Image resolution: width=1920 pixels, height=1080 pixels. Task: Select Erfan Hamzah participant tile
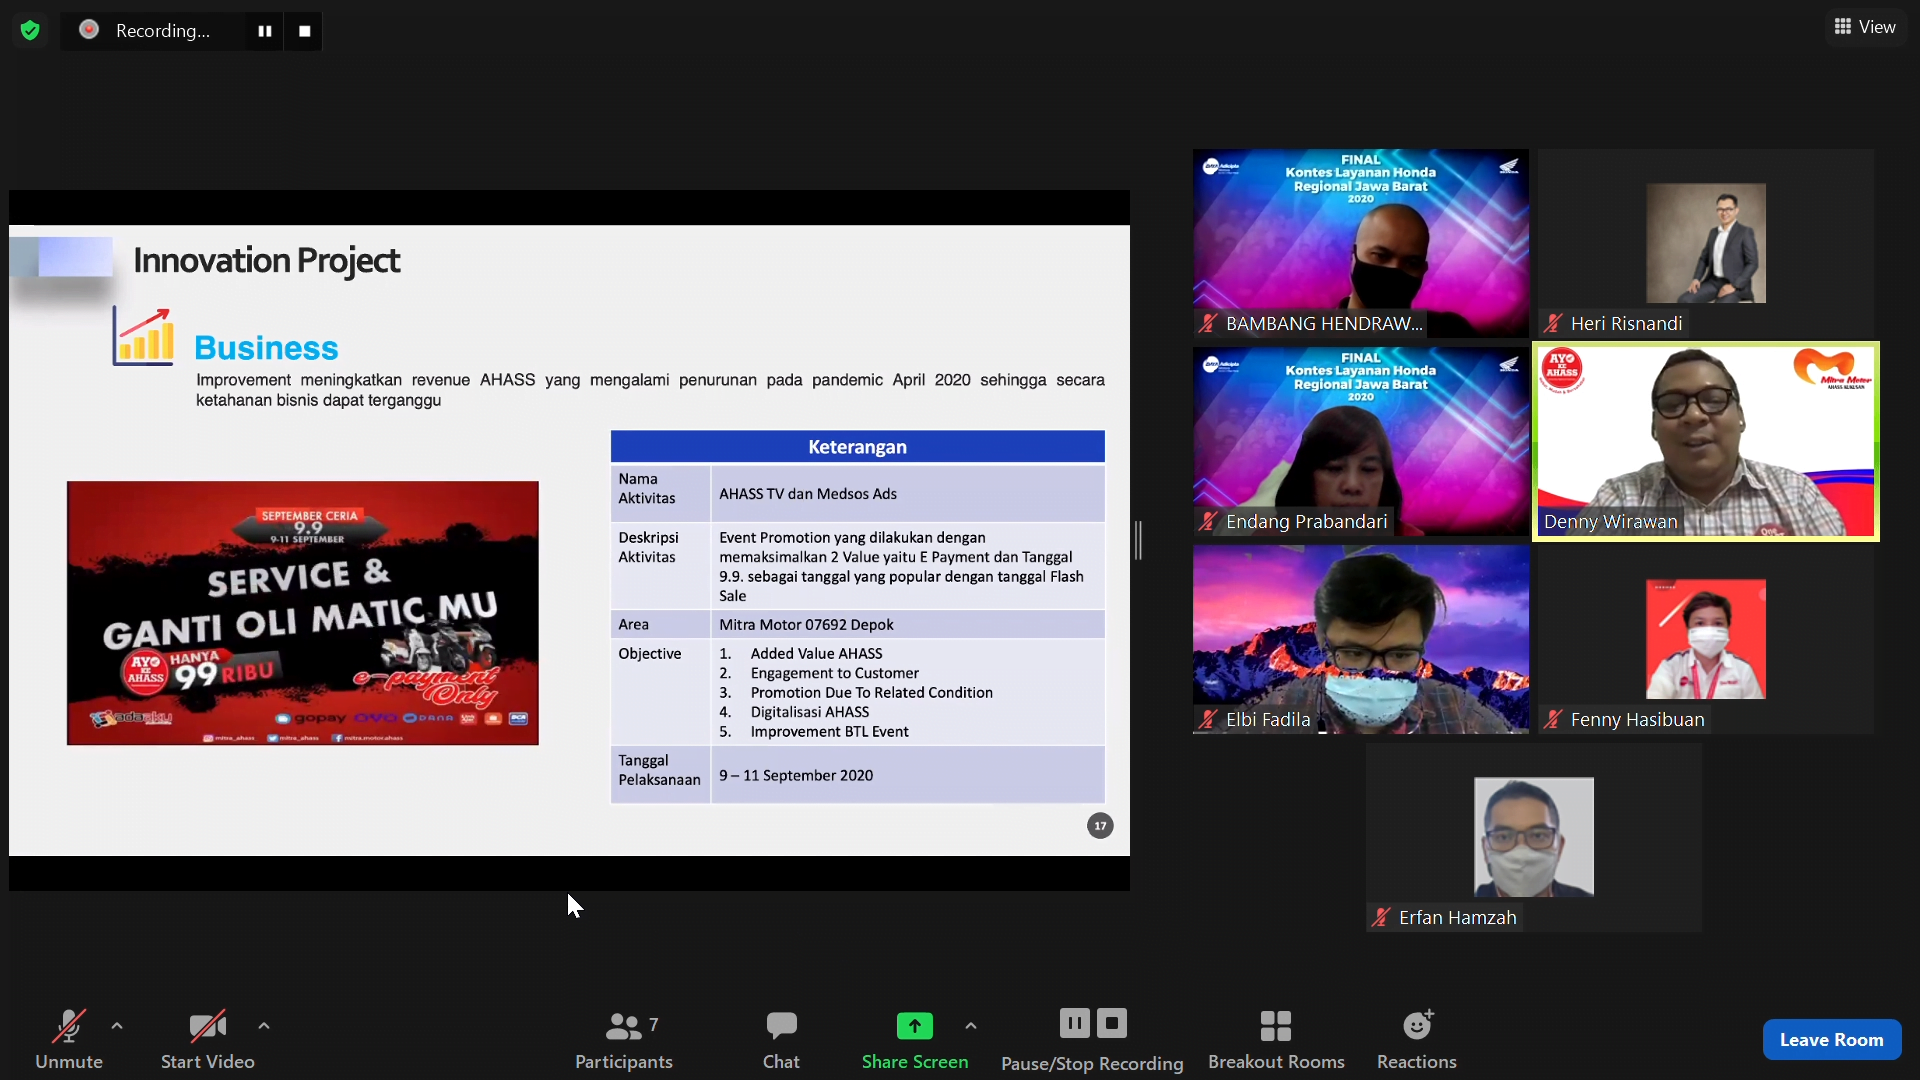point(1534,837)
